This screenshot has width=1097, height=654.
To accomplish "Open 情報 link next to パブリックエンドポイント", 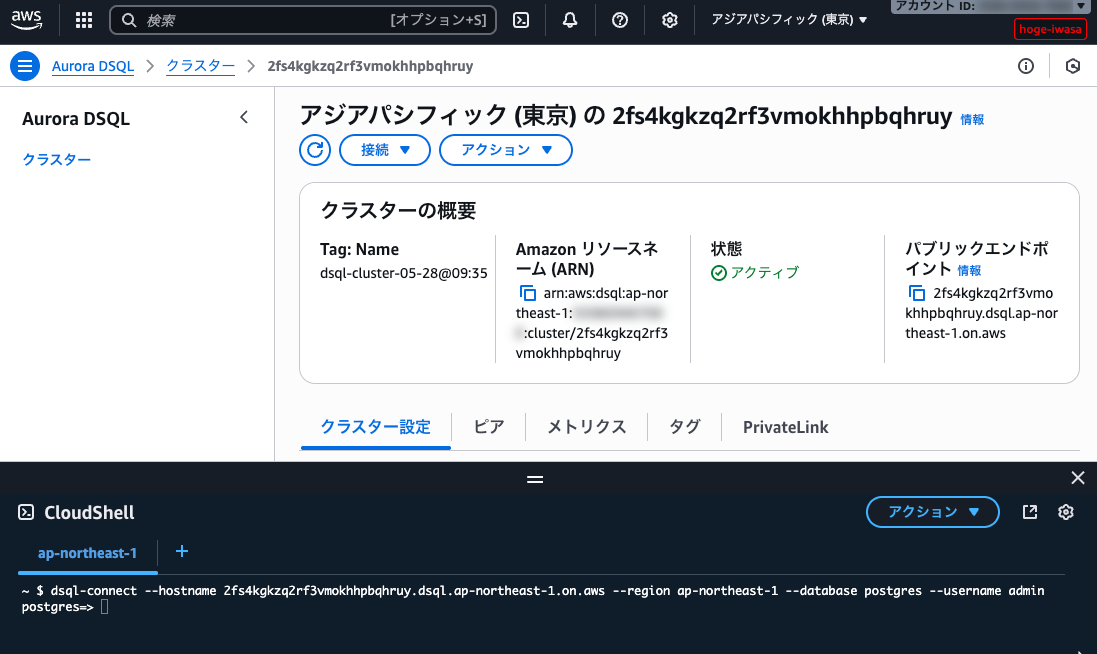I will point(969,271).
